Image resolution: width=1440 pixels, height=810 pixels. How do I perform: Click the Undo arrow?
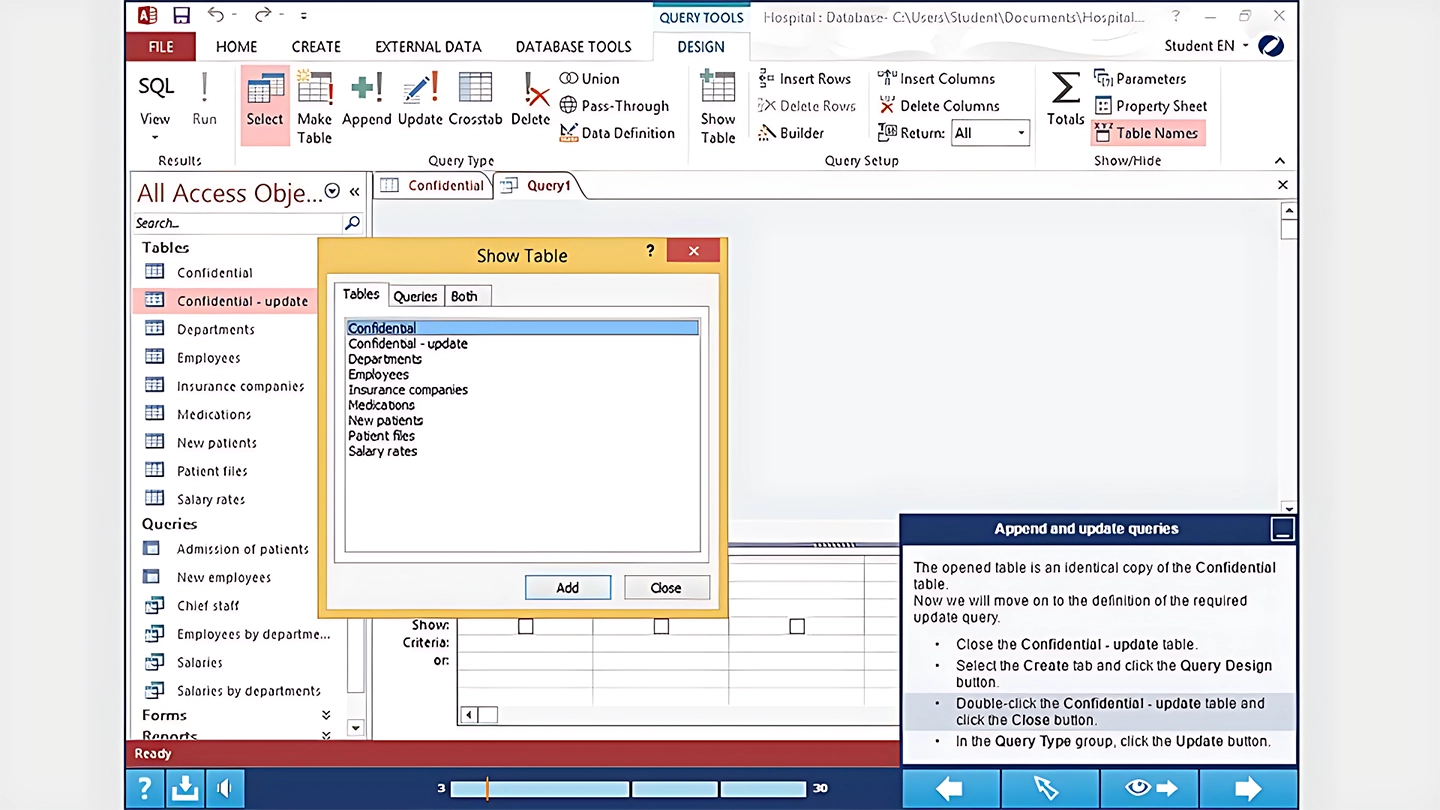(x=216, y=15)
